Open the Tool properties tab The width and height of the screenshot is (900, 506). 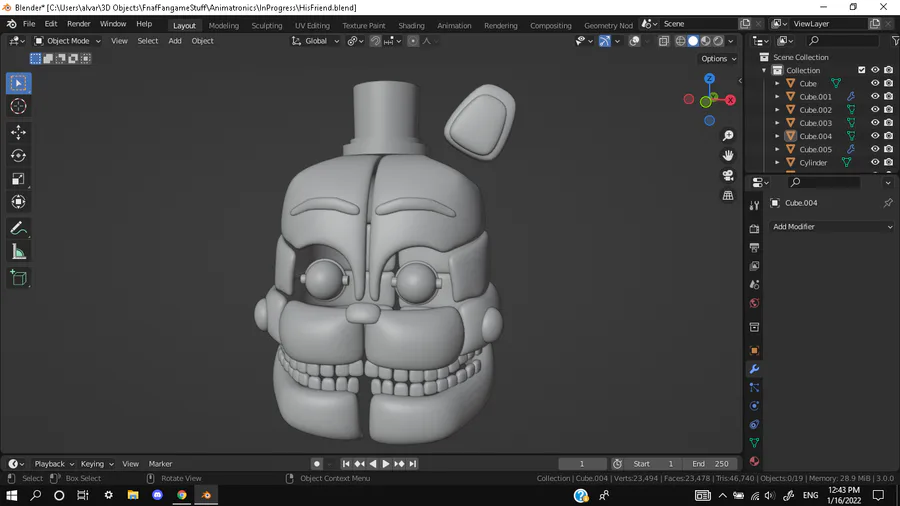coord(754,206)
